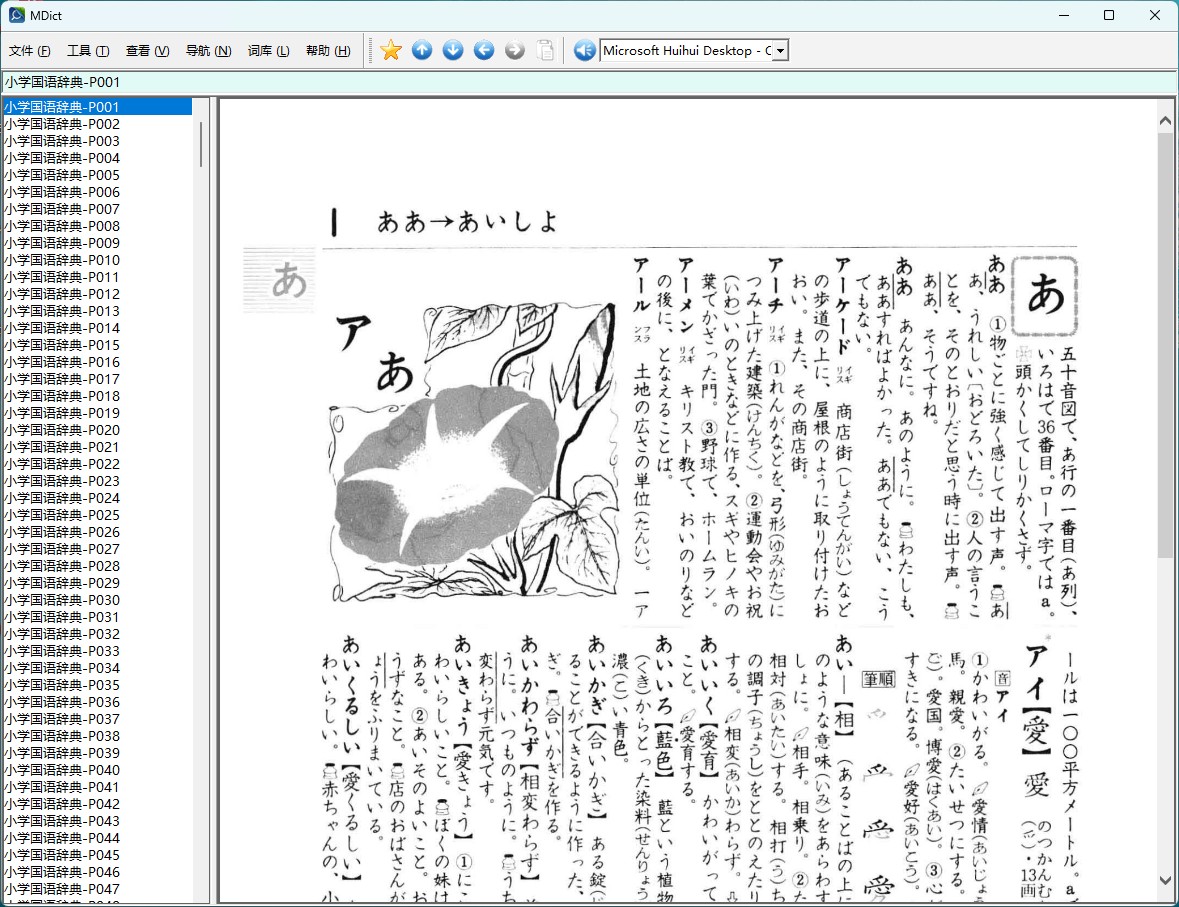Screen dimensions: 1179x907
Task: Minimize the MDict window
Action: [1064, 15]
